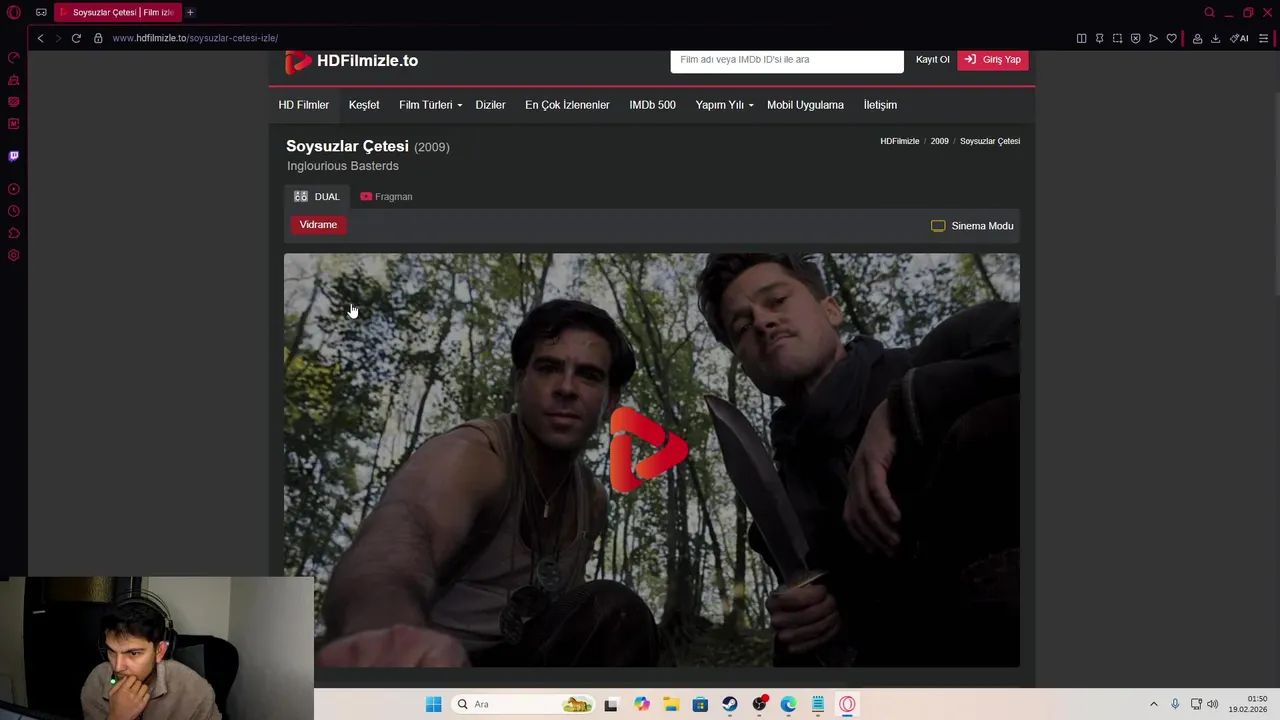Open sidebar settings gear icon
1280x720 pixels.
(x=14, y=255)
